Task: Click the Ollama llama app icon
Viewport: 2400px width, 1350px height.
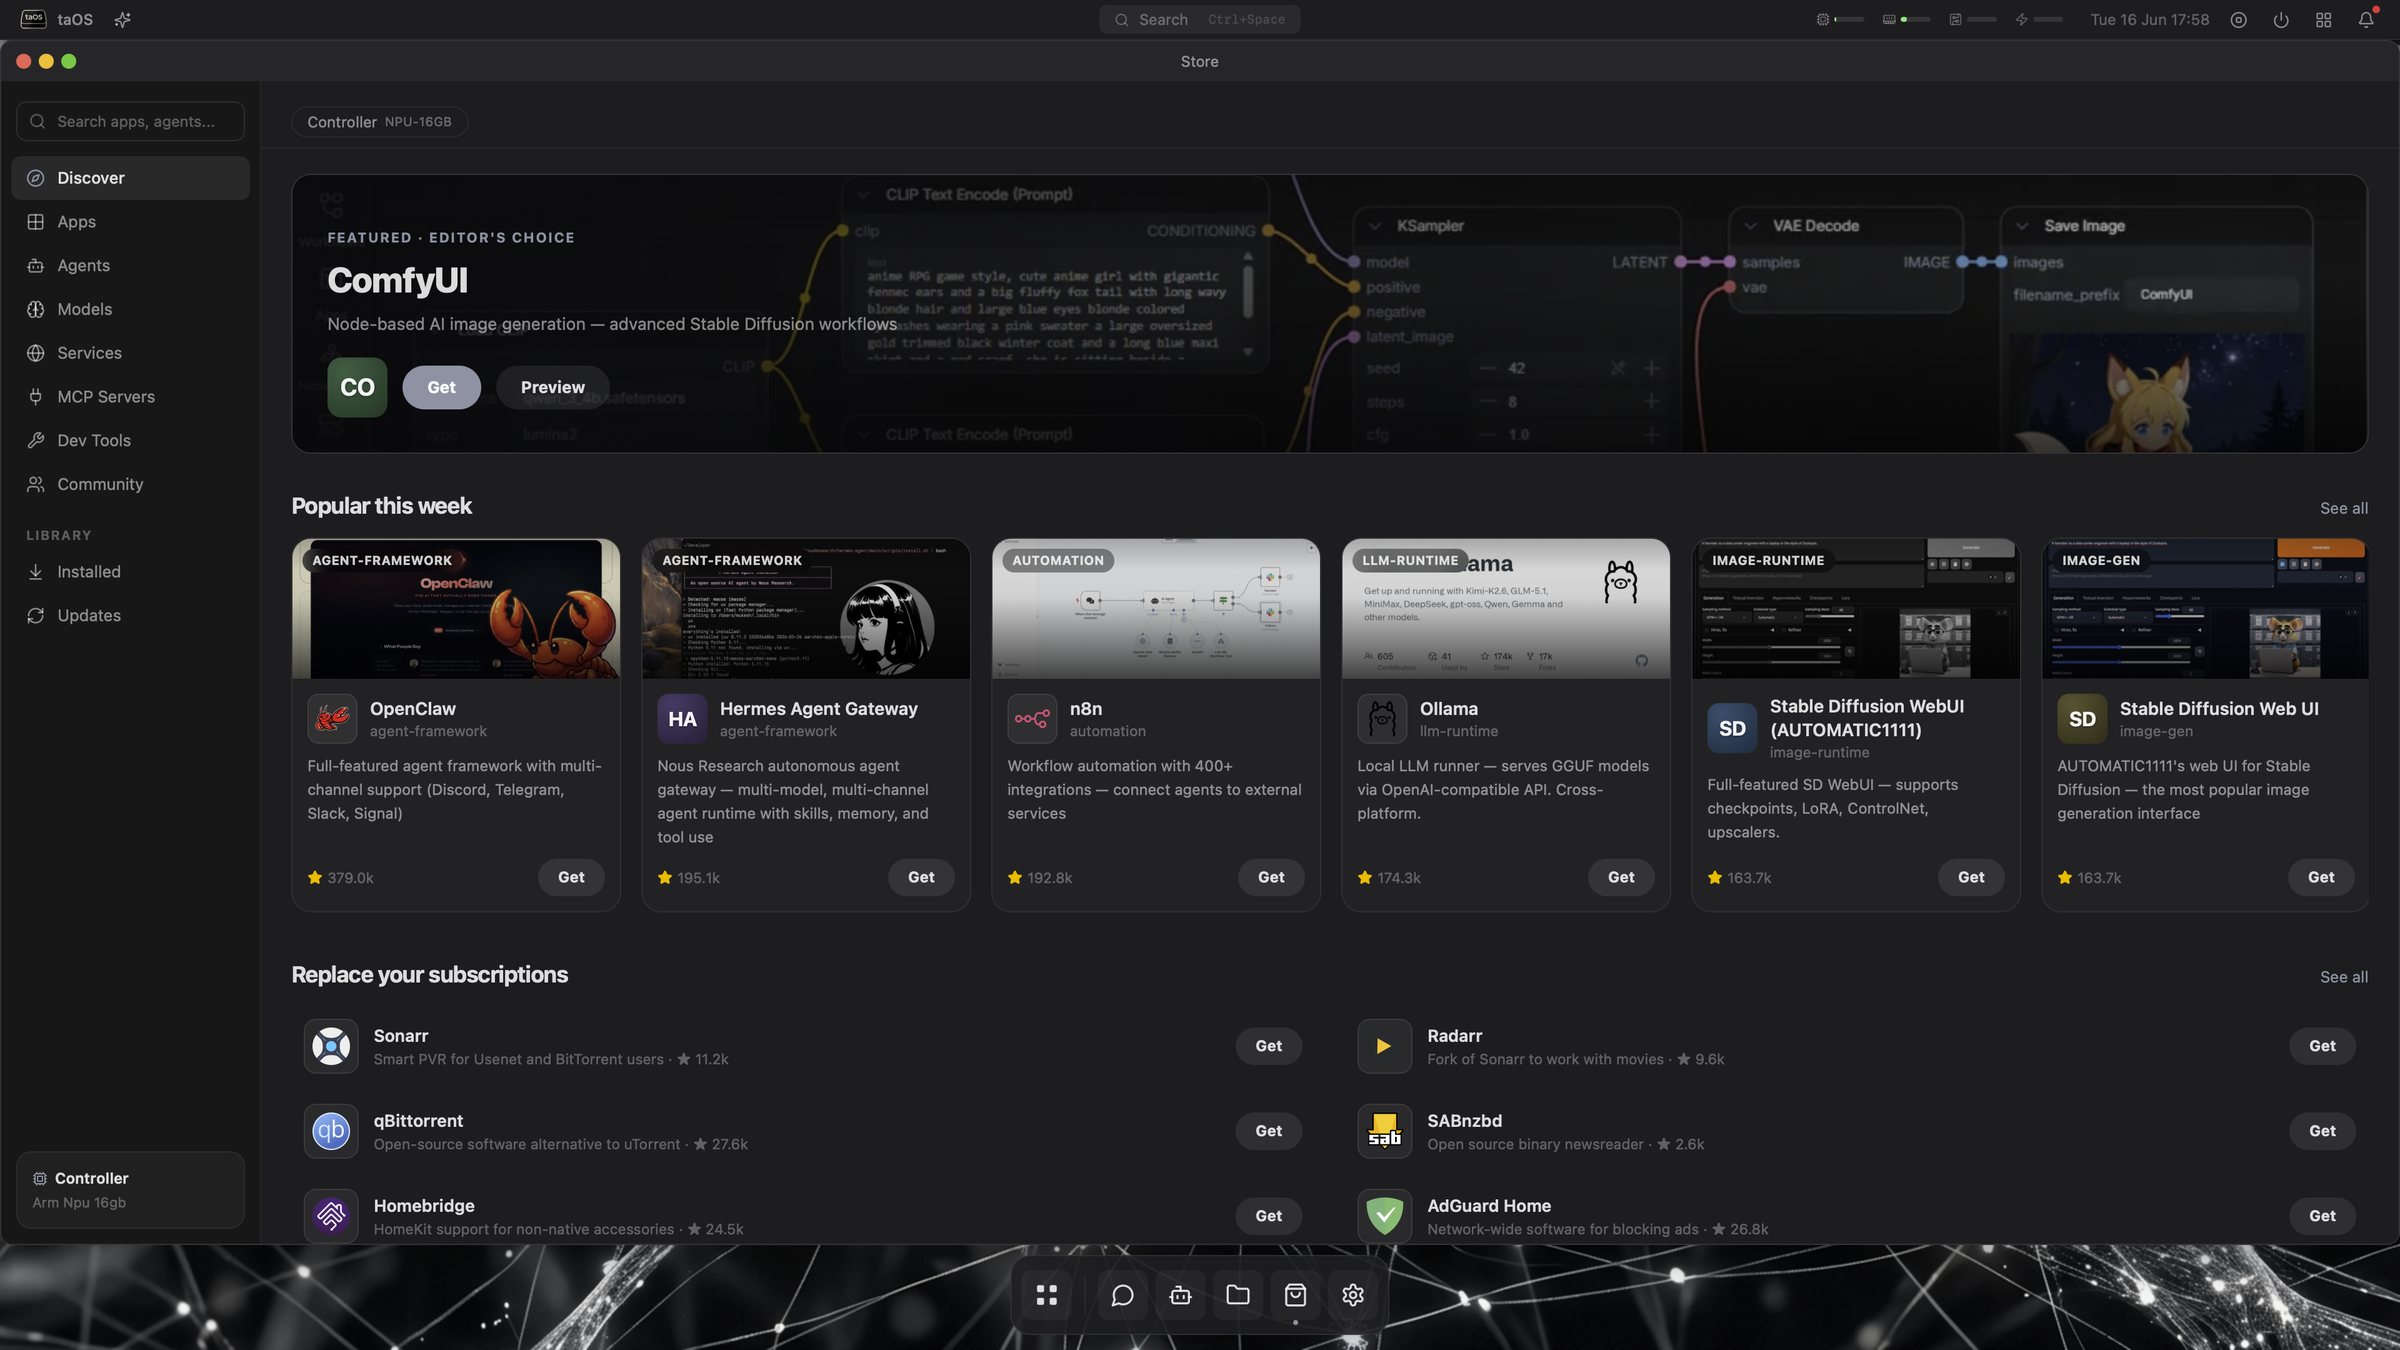Action: click(1382, 718)
